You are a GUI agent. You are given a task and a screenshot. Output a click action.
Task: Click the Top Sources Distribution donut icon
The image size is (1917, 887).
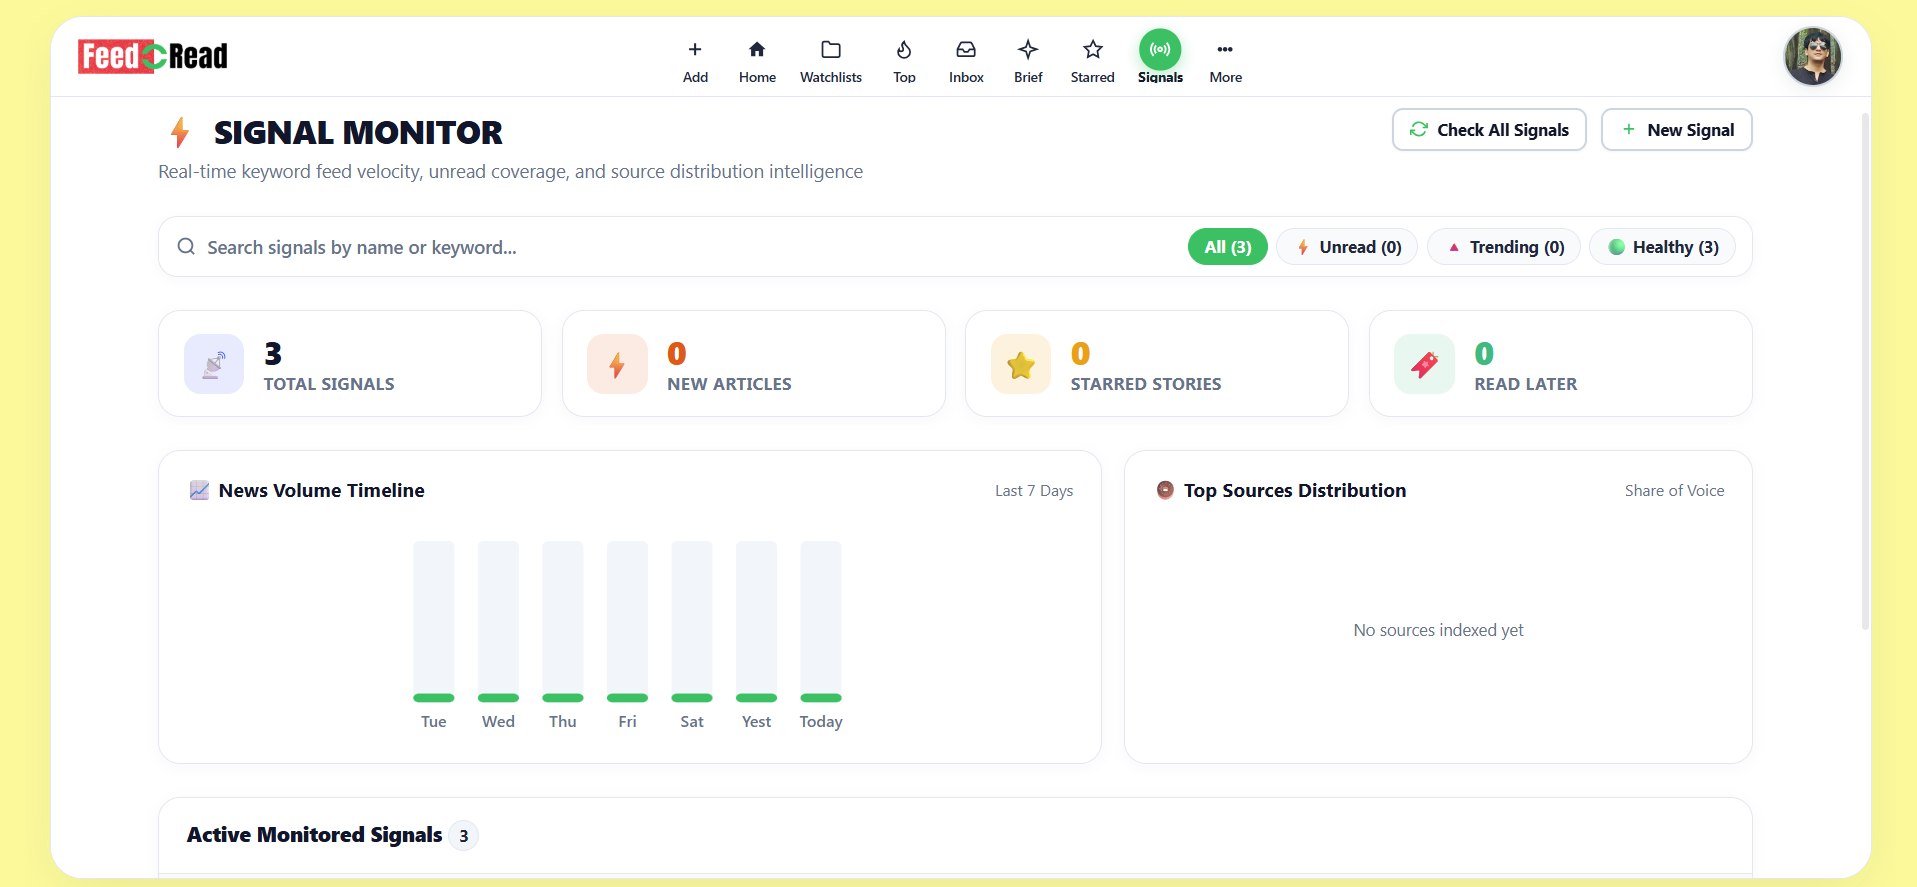(x=1165, y=490)
